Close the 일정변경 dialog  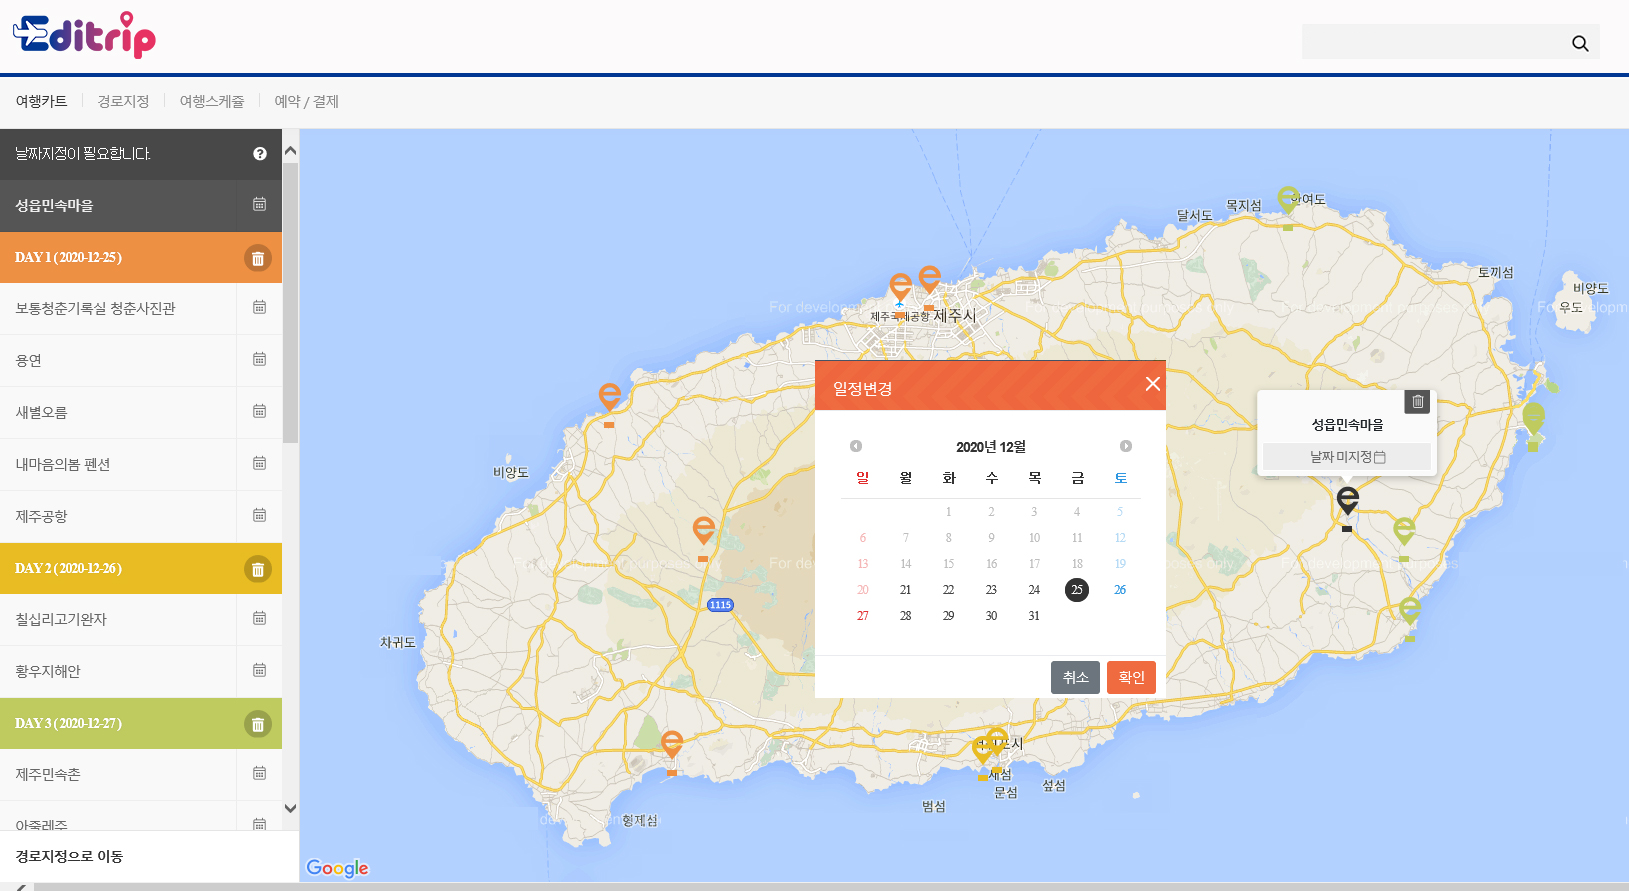1152,384
